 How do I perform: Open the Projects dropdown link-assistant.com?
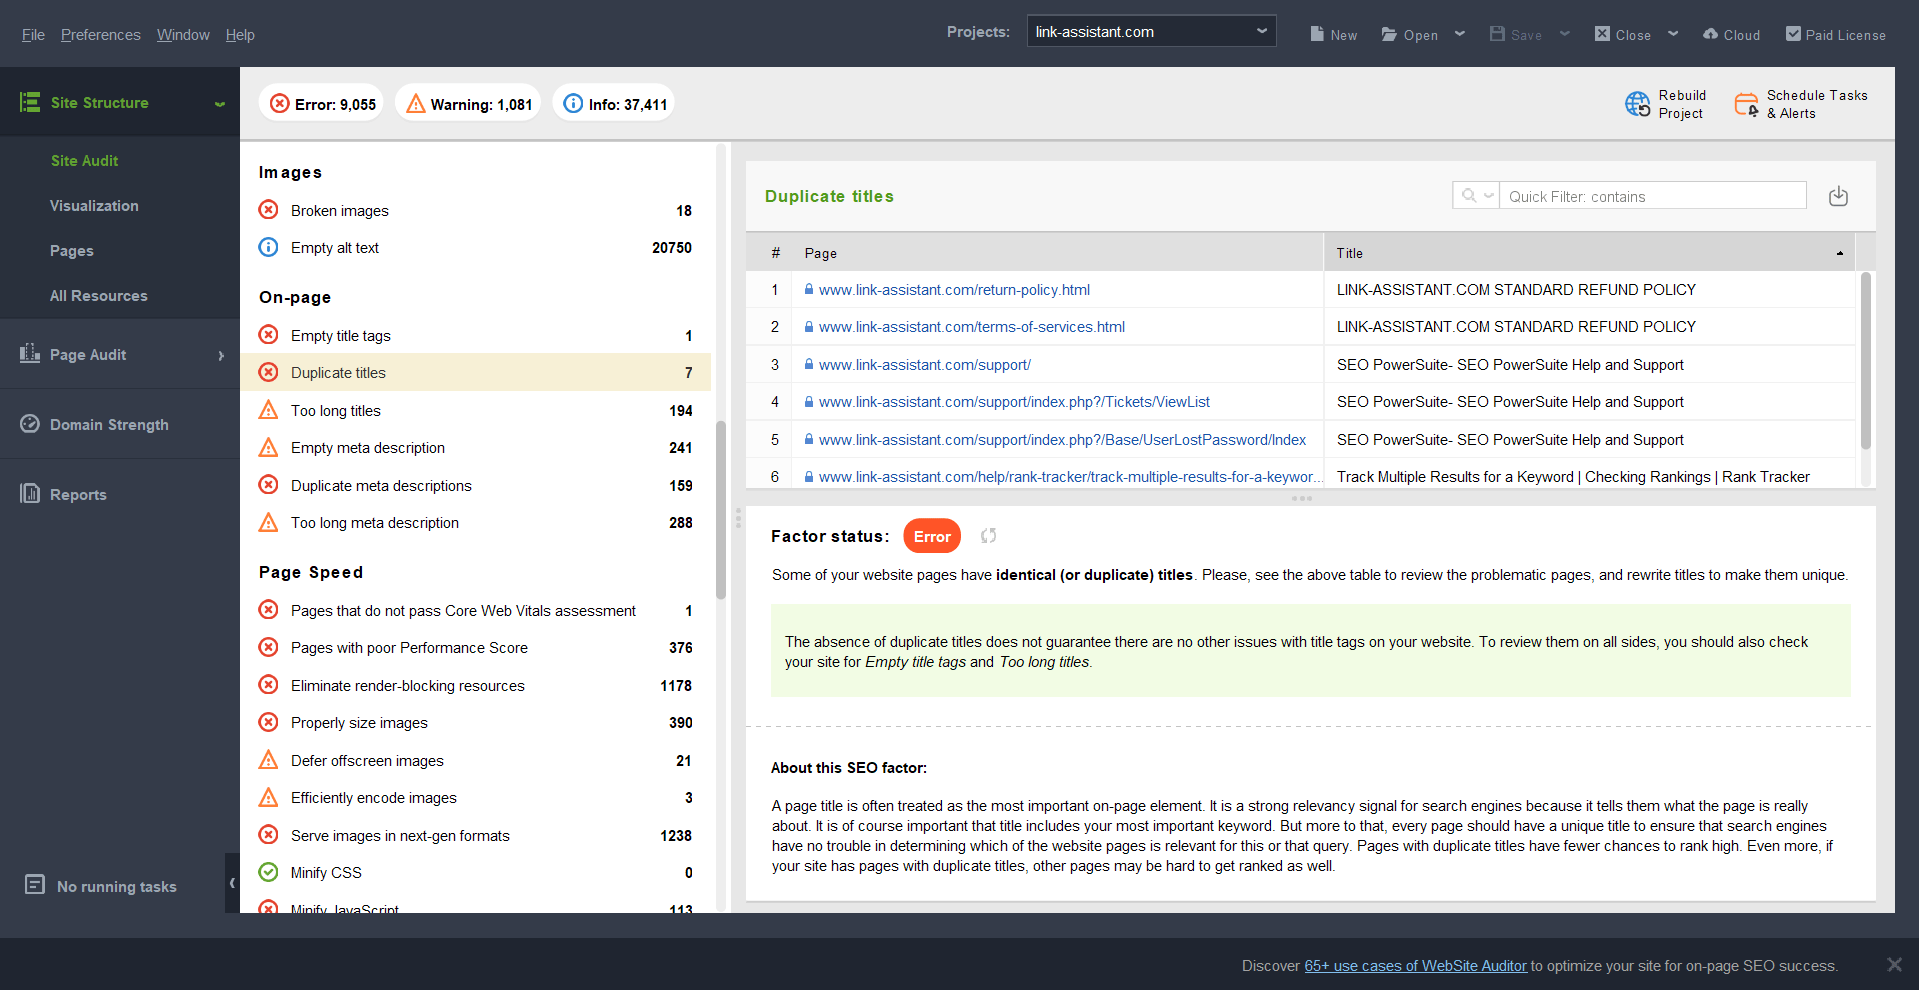[1151, 32]
